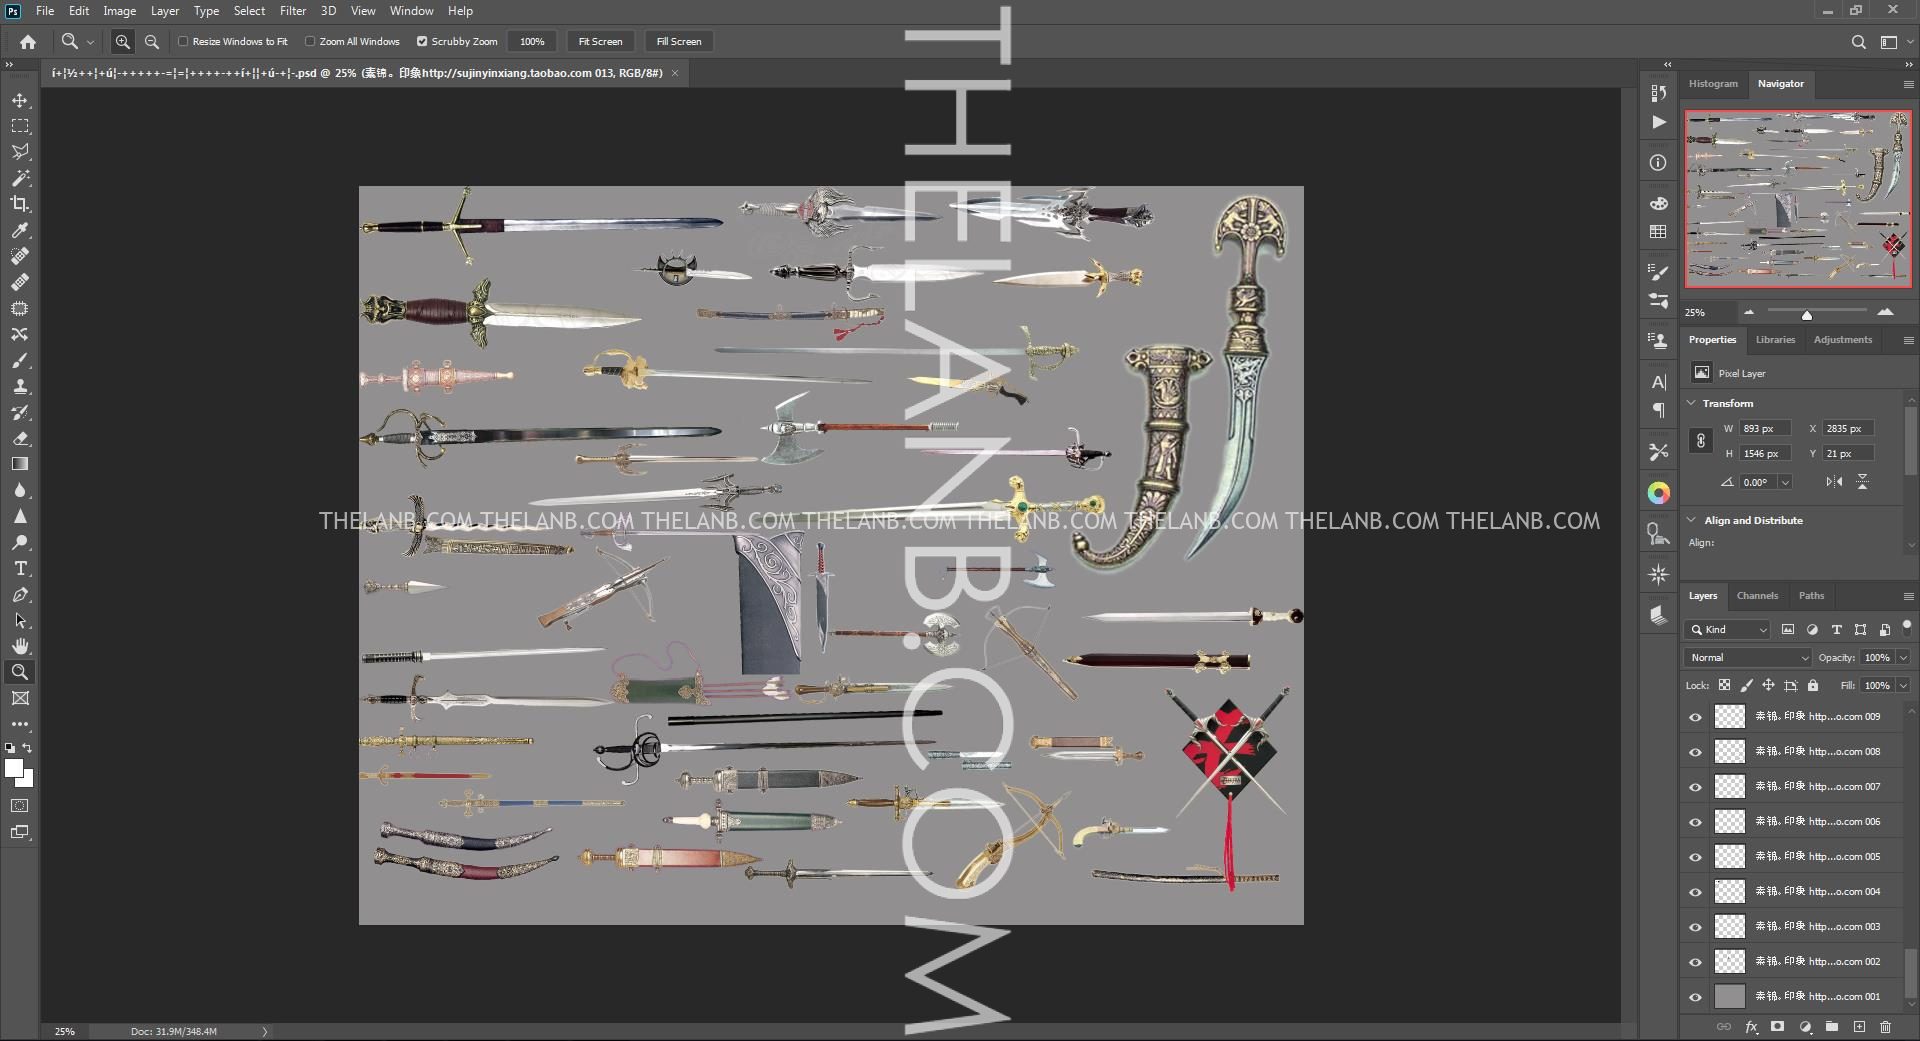The height and width of the screenshot is (1041, 1920).
Task: Open the layer blend mode Normal dropdown
Action: pos(1748,658)
